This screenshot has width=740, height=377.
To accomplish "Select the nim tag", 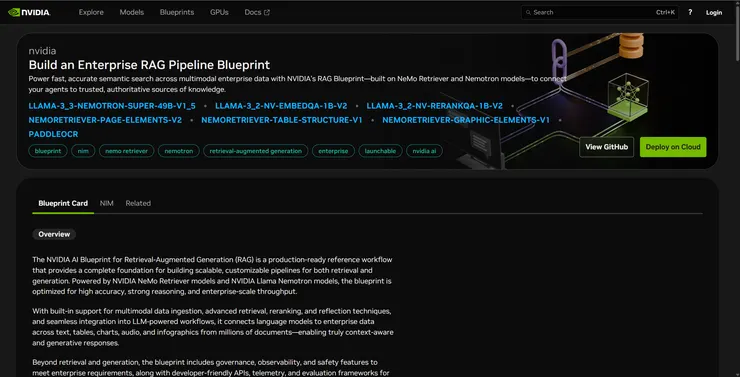I will tap(83, 151).
